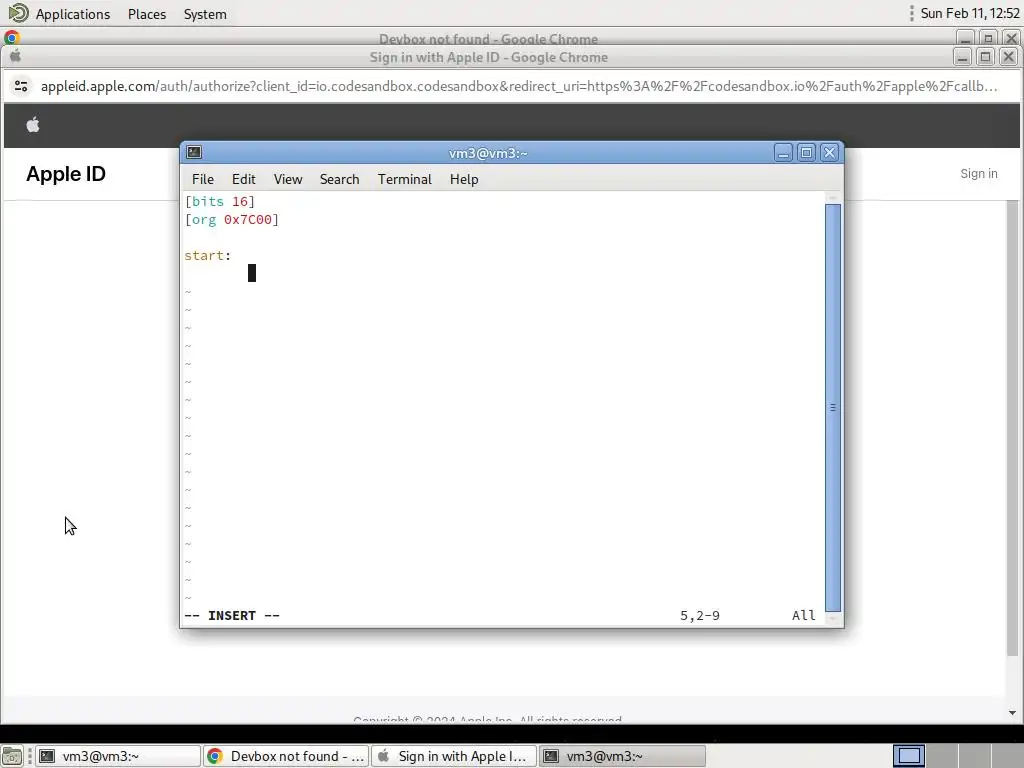Viewport: 1024px width, 768px height.
Task: Open the terminal File menu
Action: pyautogui.click(x=202, y=179)
